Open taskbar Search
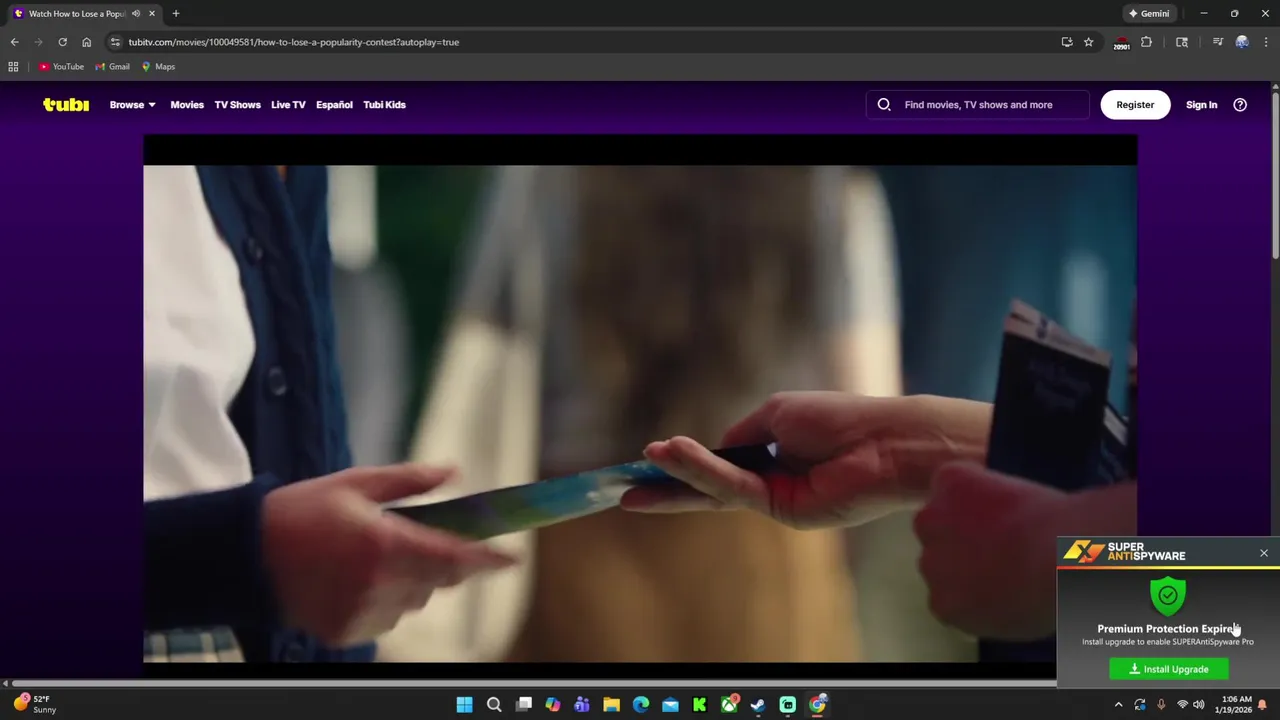1280x720 pixels. click(x=494, y=705)
